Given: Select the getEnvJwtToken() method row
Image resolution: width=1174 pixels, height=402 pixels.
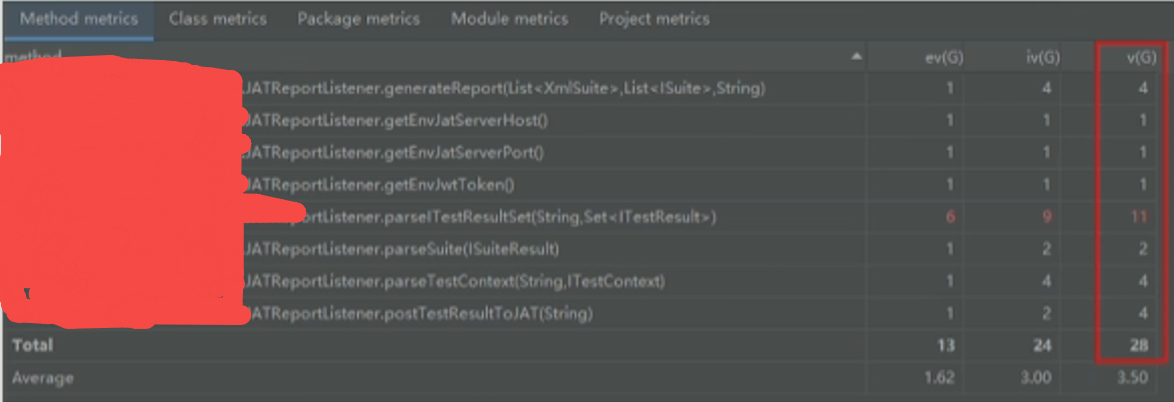Looking at the screenshot, I should (385, 185).
